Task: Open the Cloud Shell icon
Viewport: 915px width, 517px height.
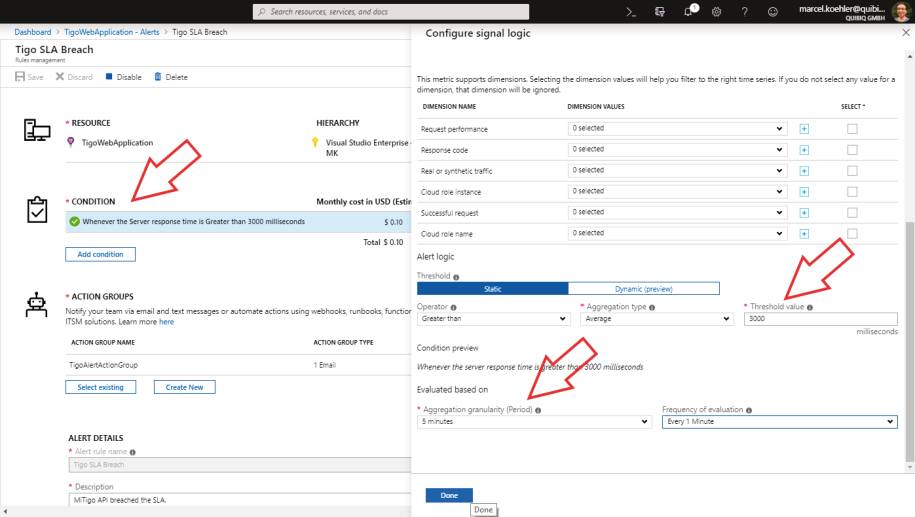Action: point(631,12)
